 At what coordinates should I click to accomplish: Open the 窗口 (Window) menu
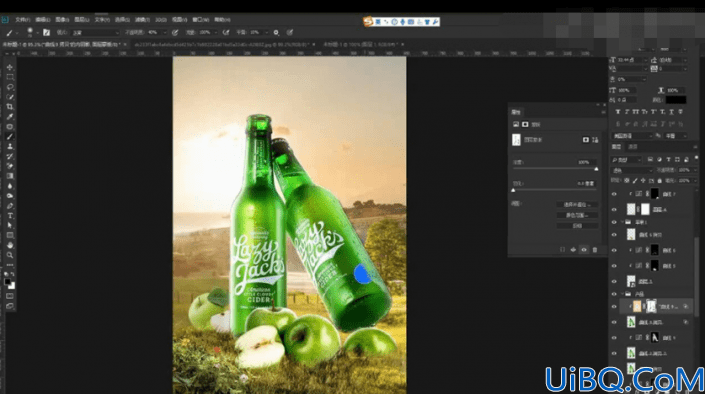pyautogui.click(x=201, y=20)
